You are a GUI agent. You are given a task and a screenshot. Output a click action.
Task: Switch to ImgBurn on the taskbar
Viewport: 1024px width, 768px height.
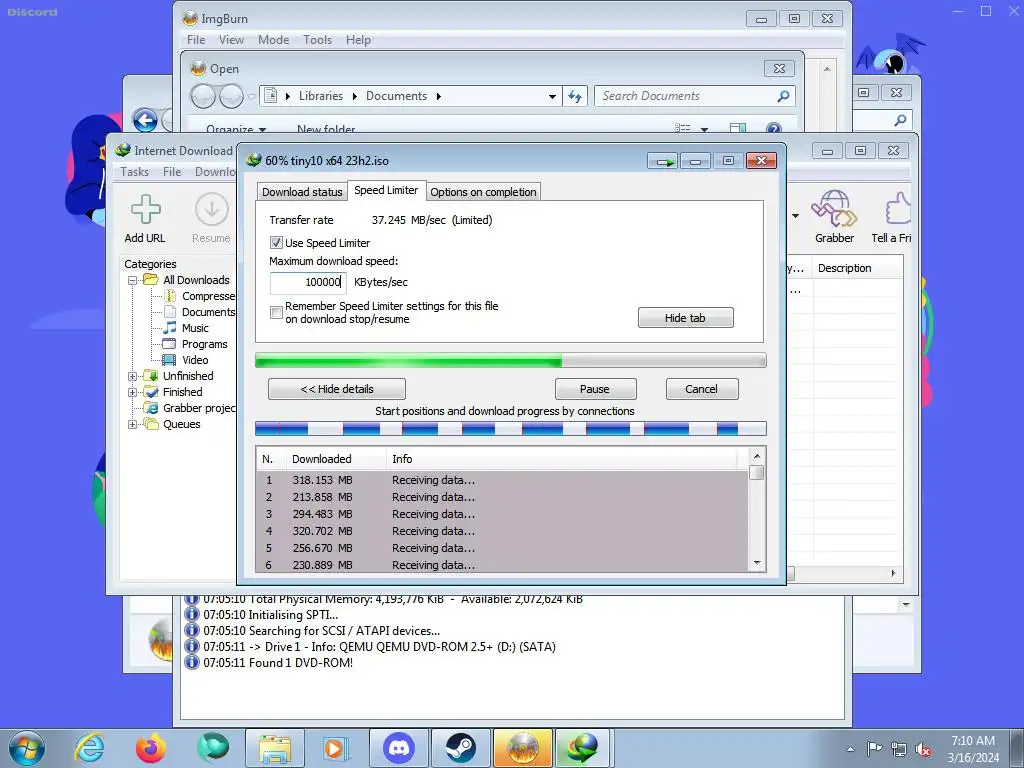point(522,748)
